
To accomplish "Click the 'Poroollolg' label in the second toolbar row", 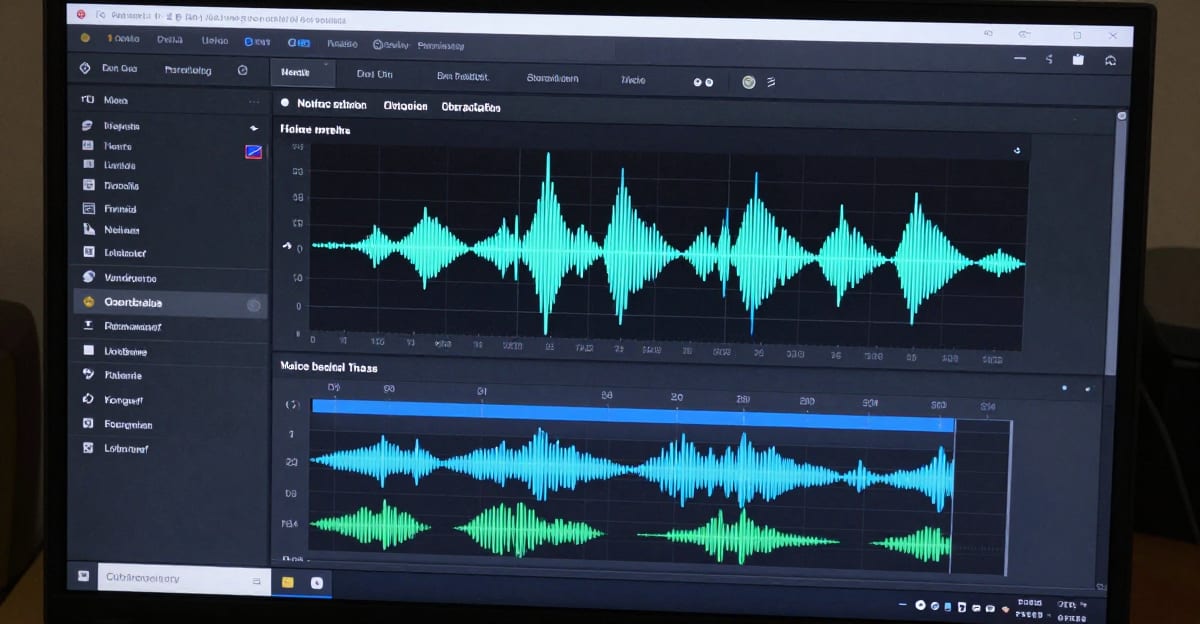I will pyautogui.click(x=188, y=70).
